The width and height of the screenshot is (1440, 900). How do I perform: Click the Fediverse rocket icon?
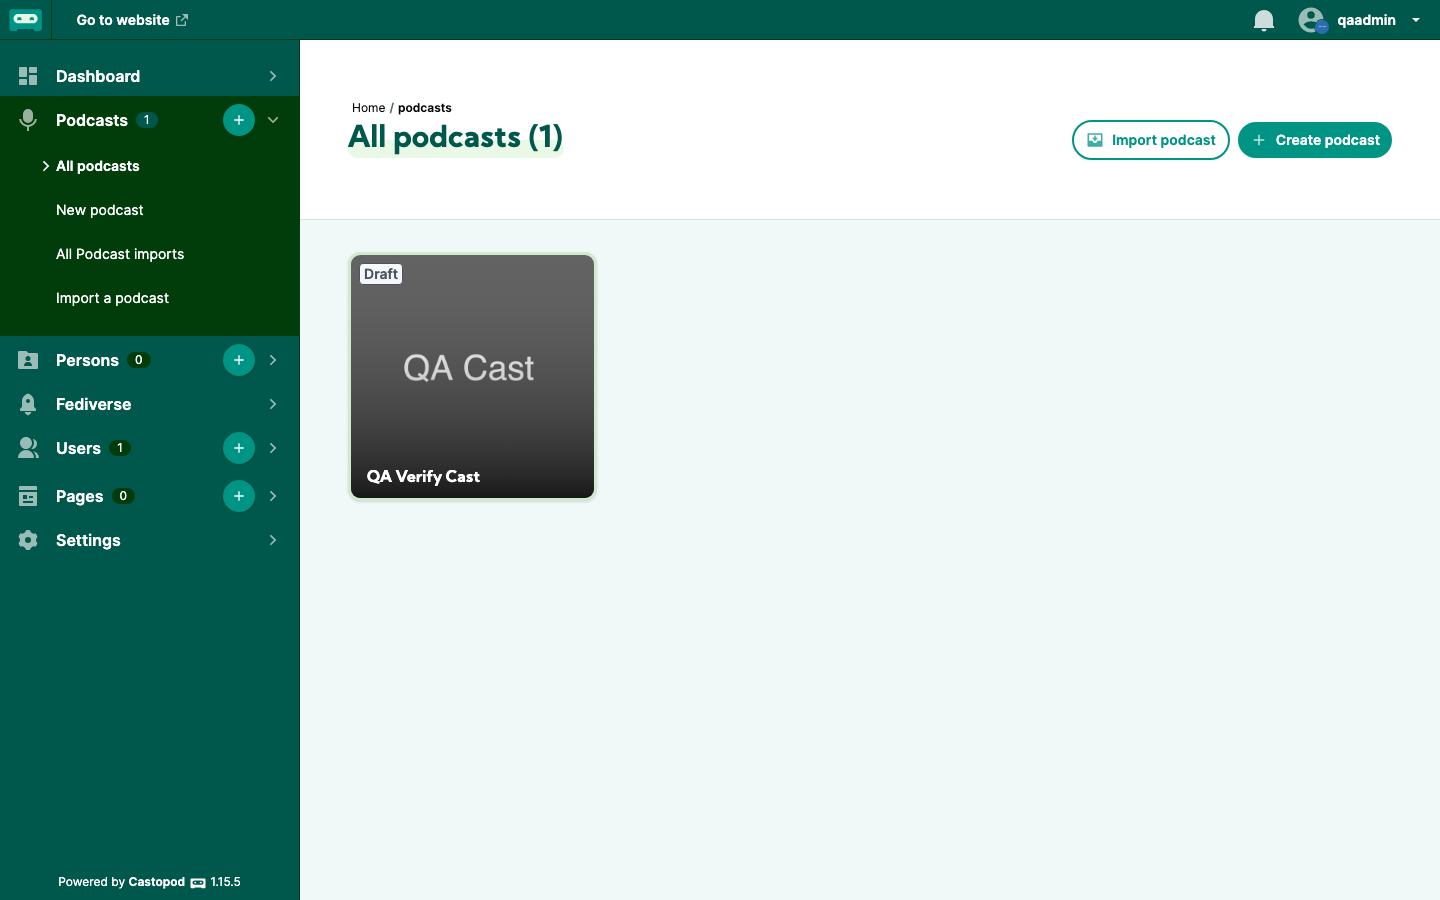click(x=28, y=404)
